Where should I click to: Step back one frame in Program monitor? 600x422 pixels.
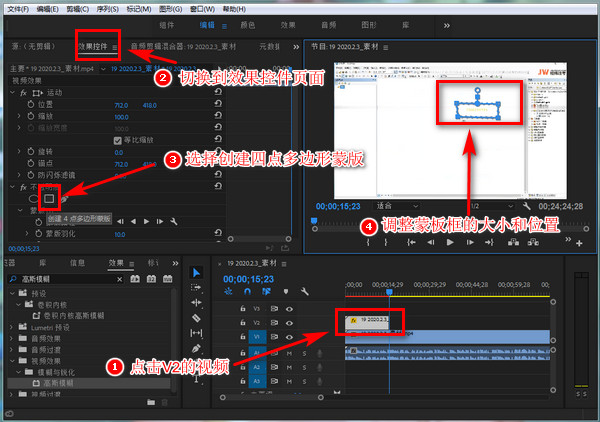[x=431, y=242]
